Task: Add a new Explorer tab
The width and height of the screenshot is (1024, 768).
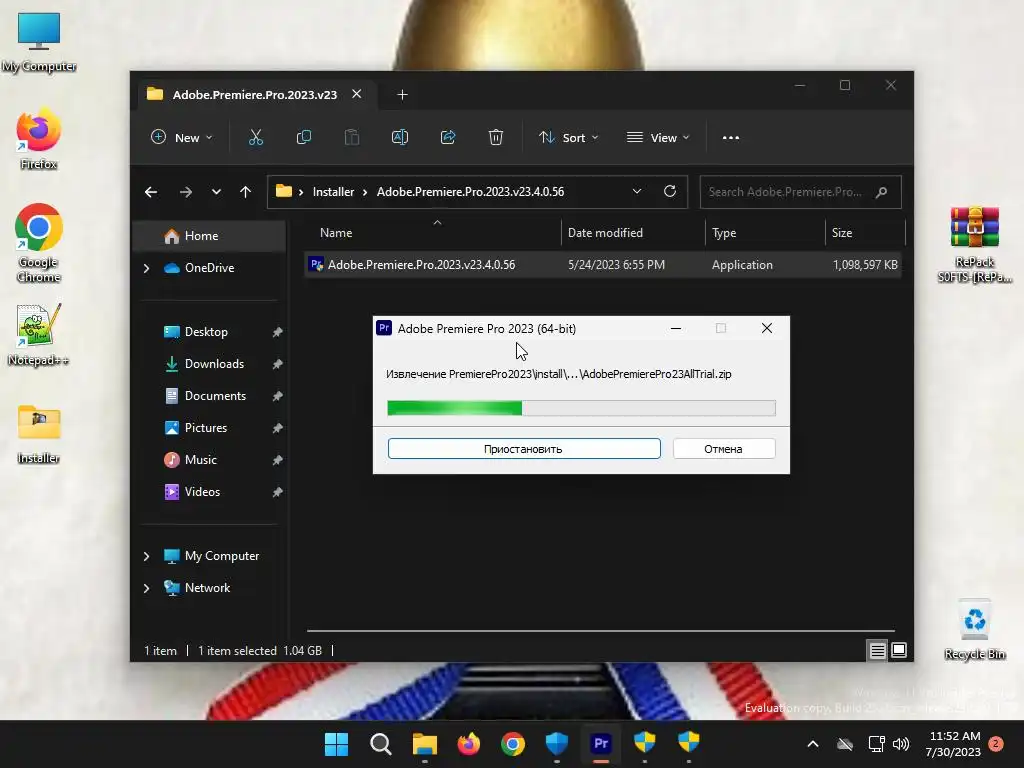Action: point(402,95)
